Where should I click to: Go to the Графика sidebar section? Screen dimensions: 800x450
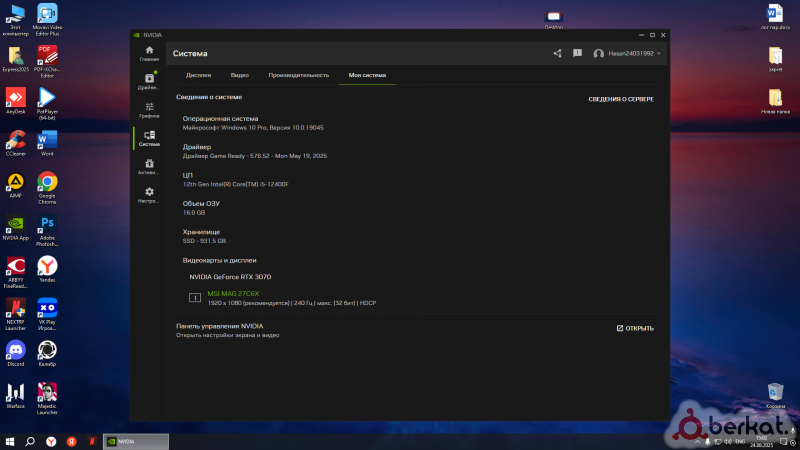coord(149,109)
